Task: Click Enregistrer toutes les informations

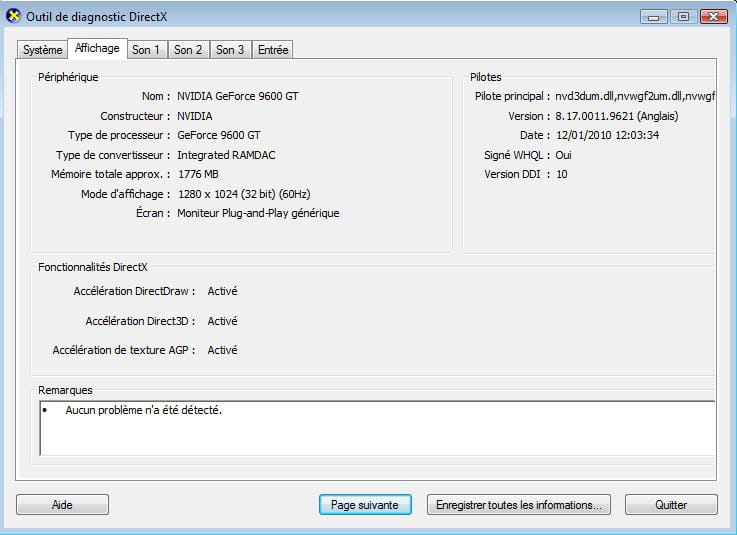Action: pyautogui.click(x=518, y=505)
